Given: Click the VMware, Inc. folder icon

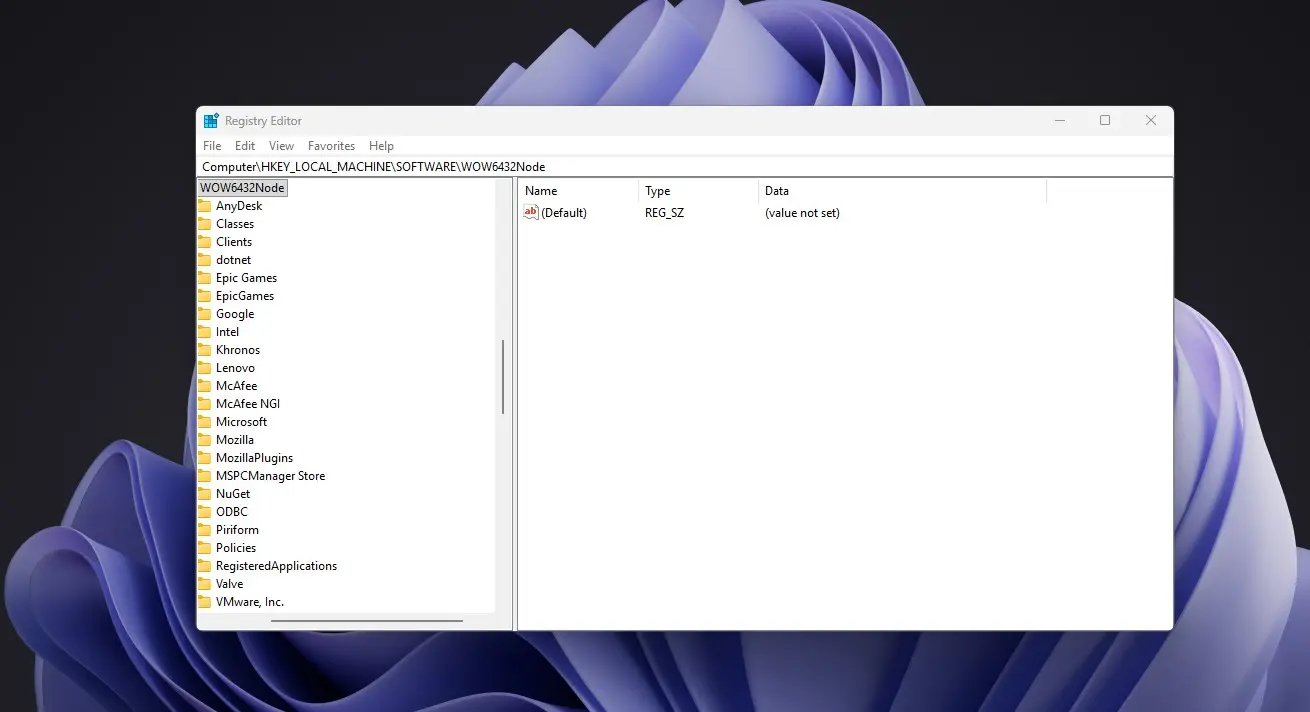Looking at the screenshot, I should [x=204, y=602].
